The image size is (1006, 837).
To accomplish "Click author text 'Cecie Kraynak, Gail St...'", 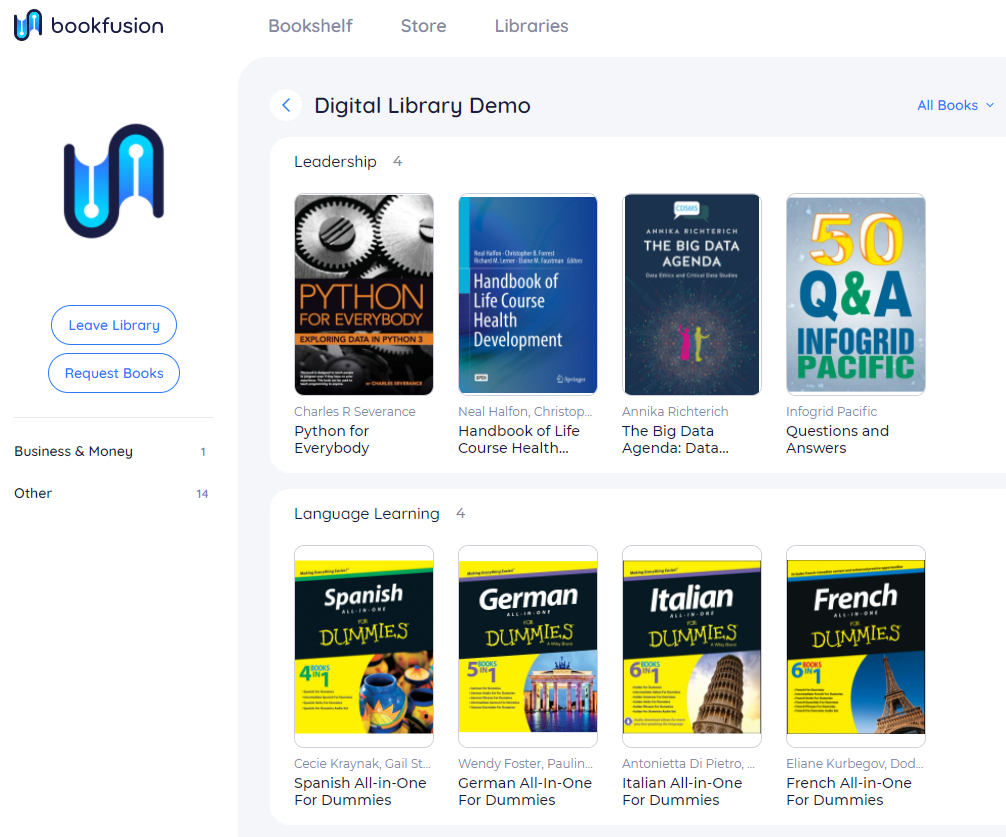I will click(362, 763).
